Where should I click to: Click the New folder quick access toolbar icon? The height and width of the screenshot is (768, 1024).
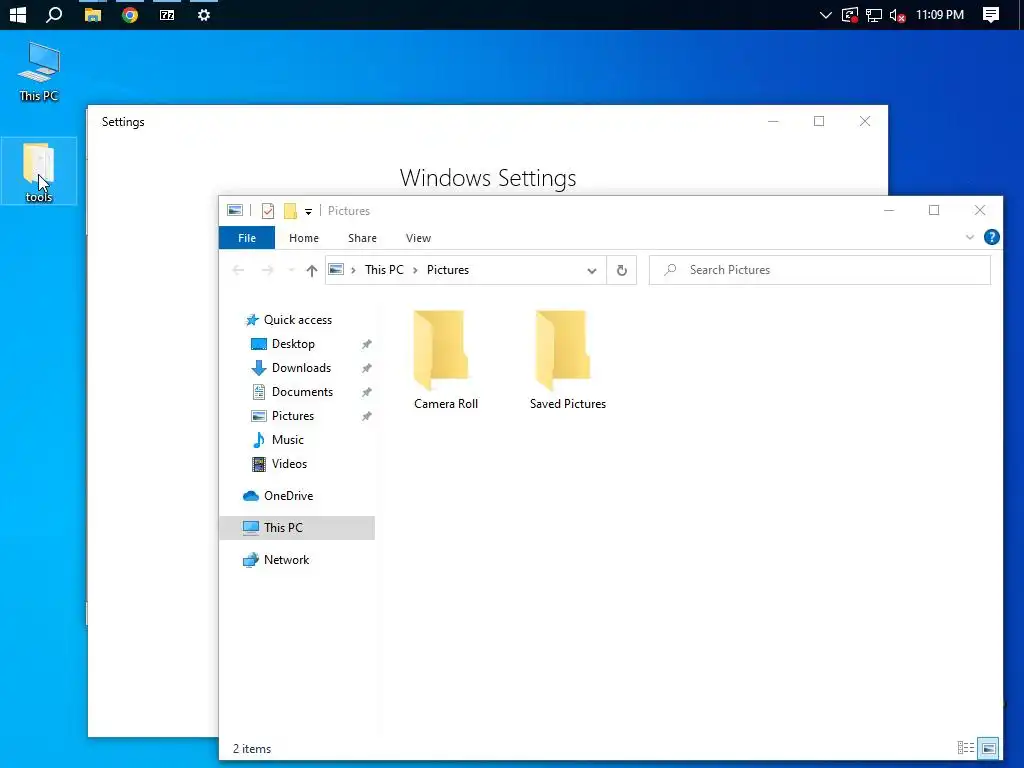coord(290,211)
